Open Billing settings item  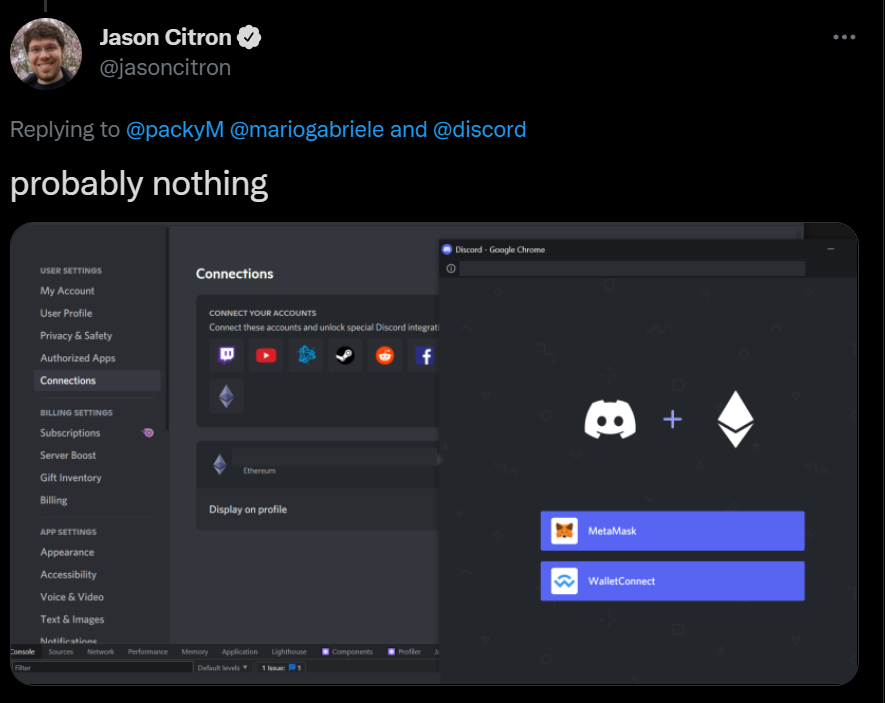pos(54,500)
